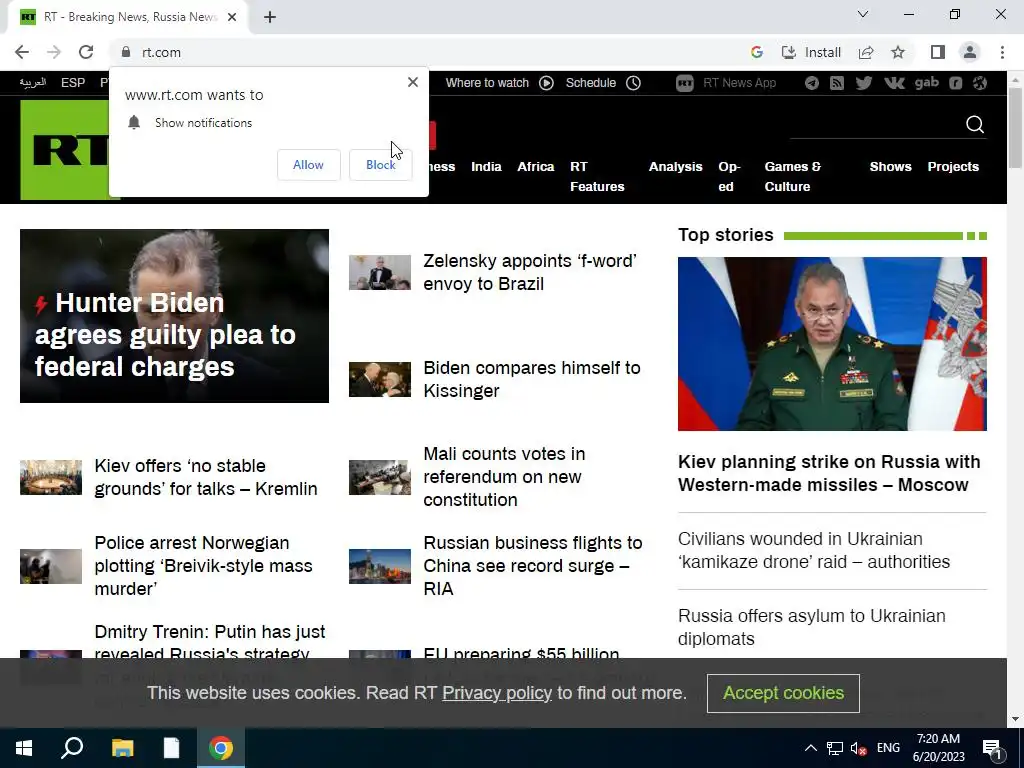Click the rt.com address bar

431,52
